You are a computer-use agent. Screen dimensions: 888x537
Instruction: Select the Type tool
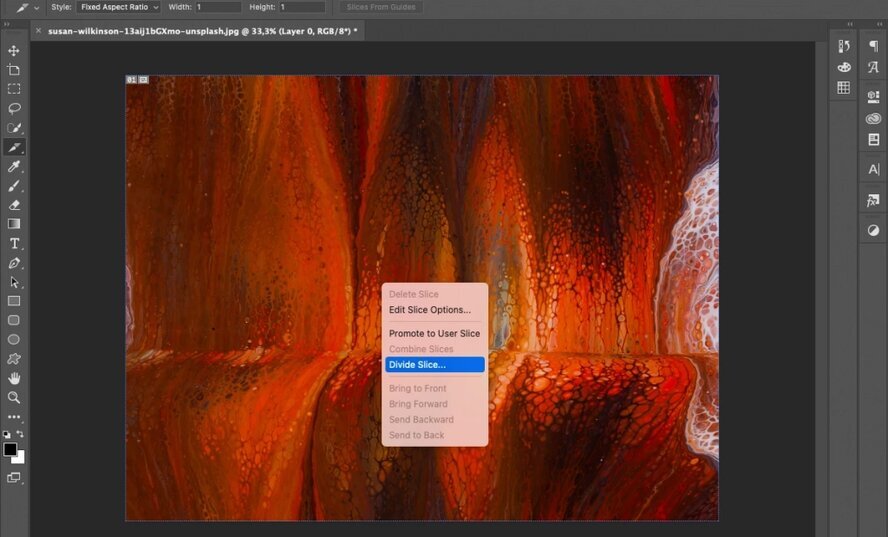pyautogui.click(x=14, y=244)
